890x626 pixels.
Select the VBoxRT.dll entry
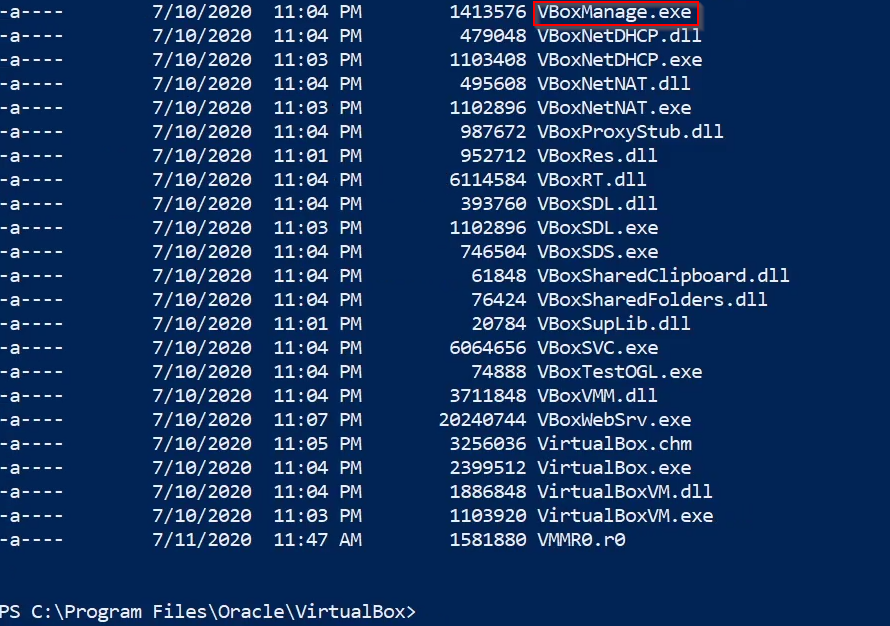[591, 180]
